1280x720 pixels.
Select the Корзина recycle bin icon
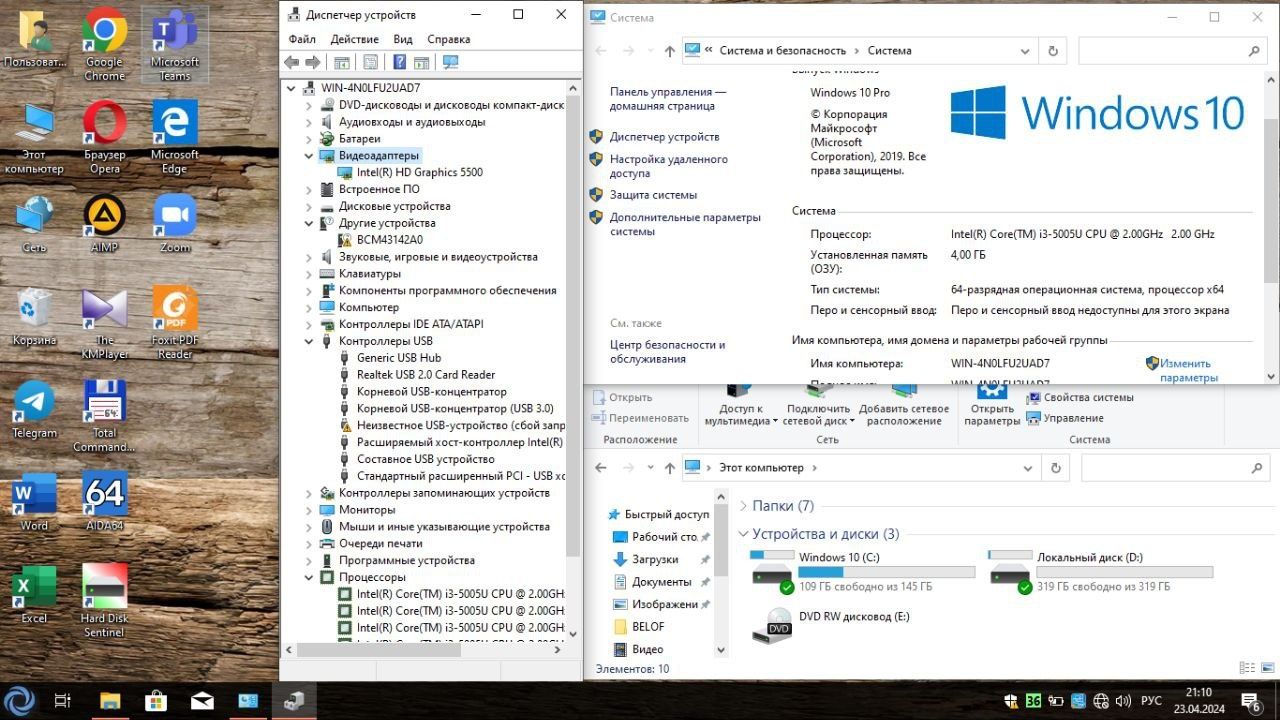pos(34,316)
